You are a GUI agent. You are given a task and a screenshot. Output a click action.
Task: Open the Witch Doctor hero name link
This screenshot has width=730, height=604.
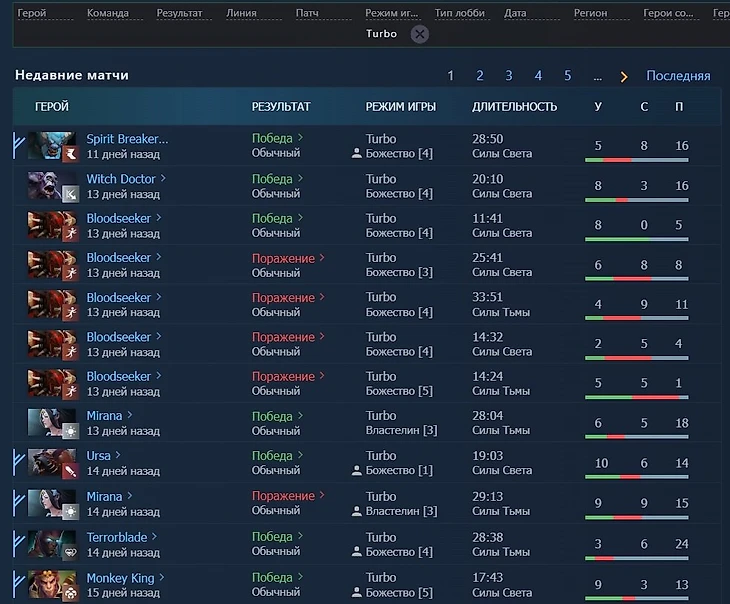click(x=121, y=179)
